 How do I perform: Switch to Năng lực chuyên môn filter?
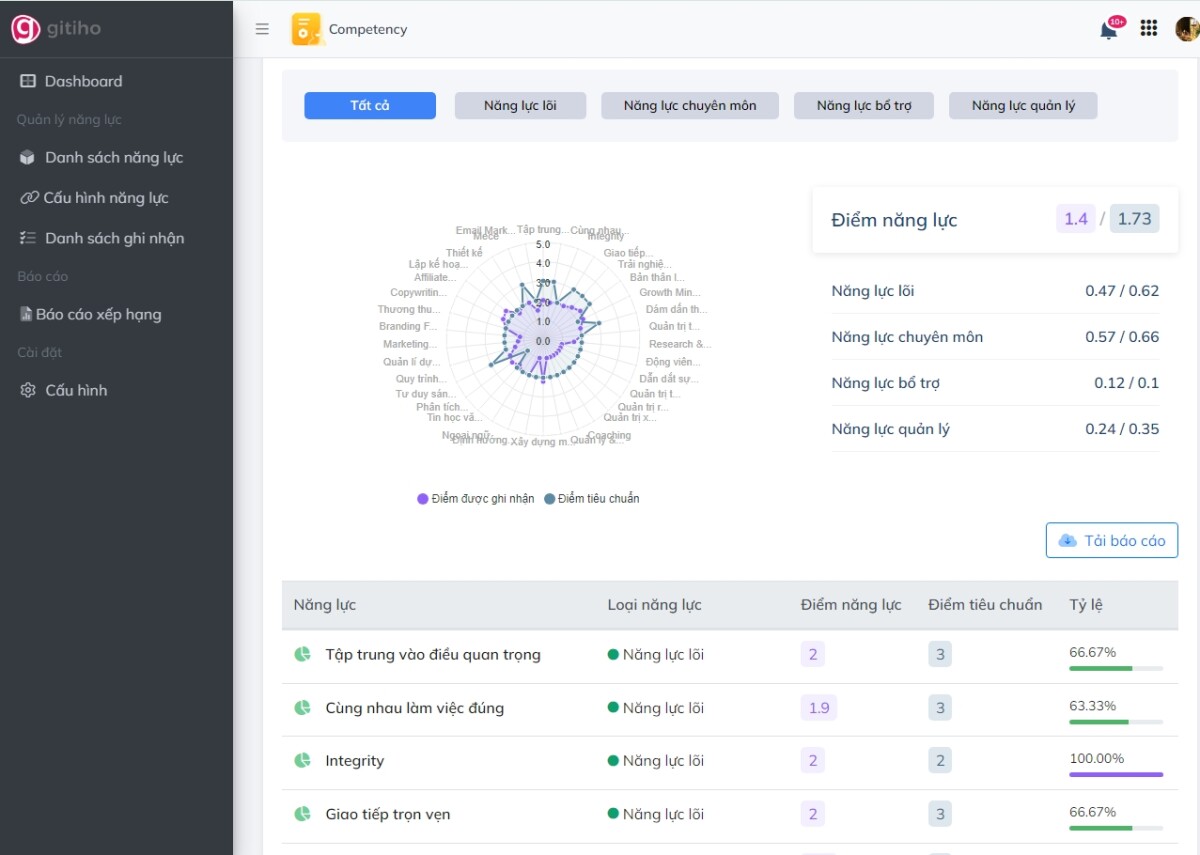coord(690,106)
